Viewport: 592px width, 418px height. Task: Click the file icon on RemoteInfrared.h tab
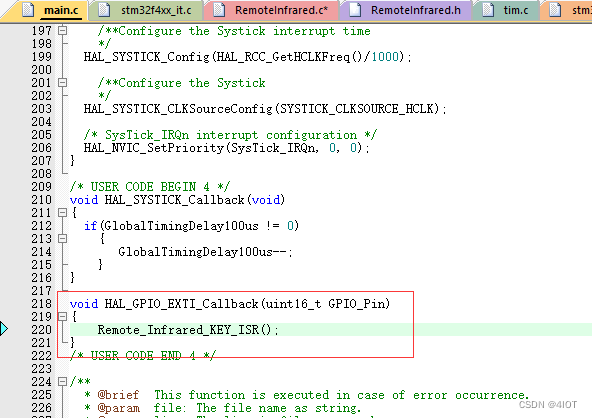(355, 10)
